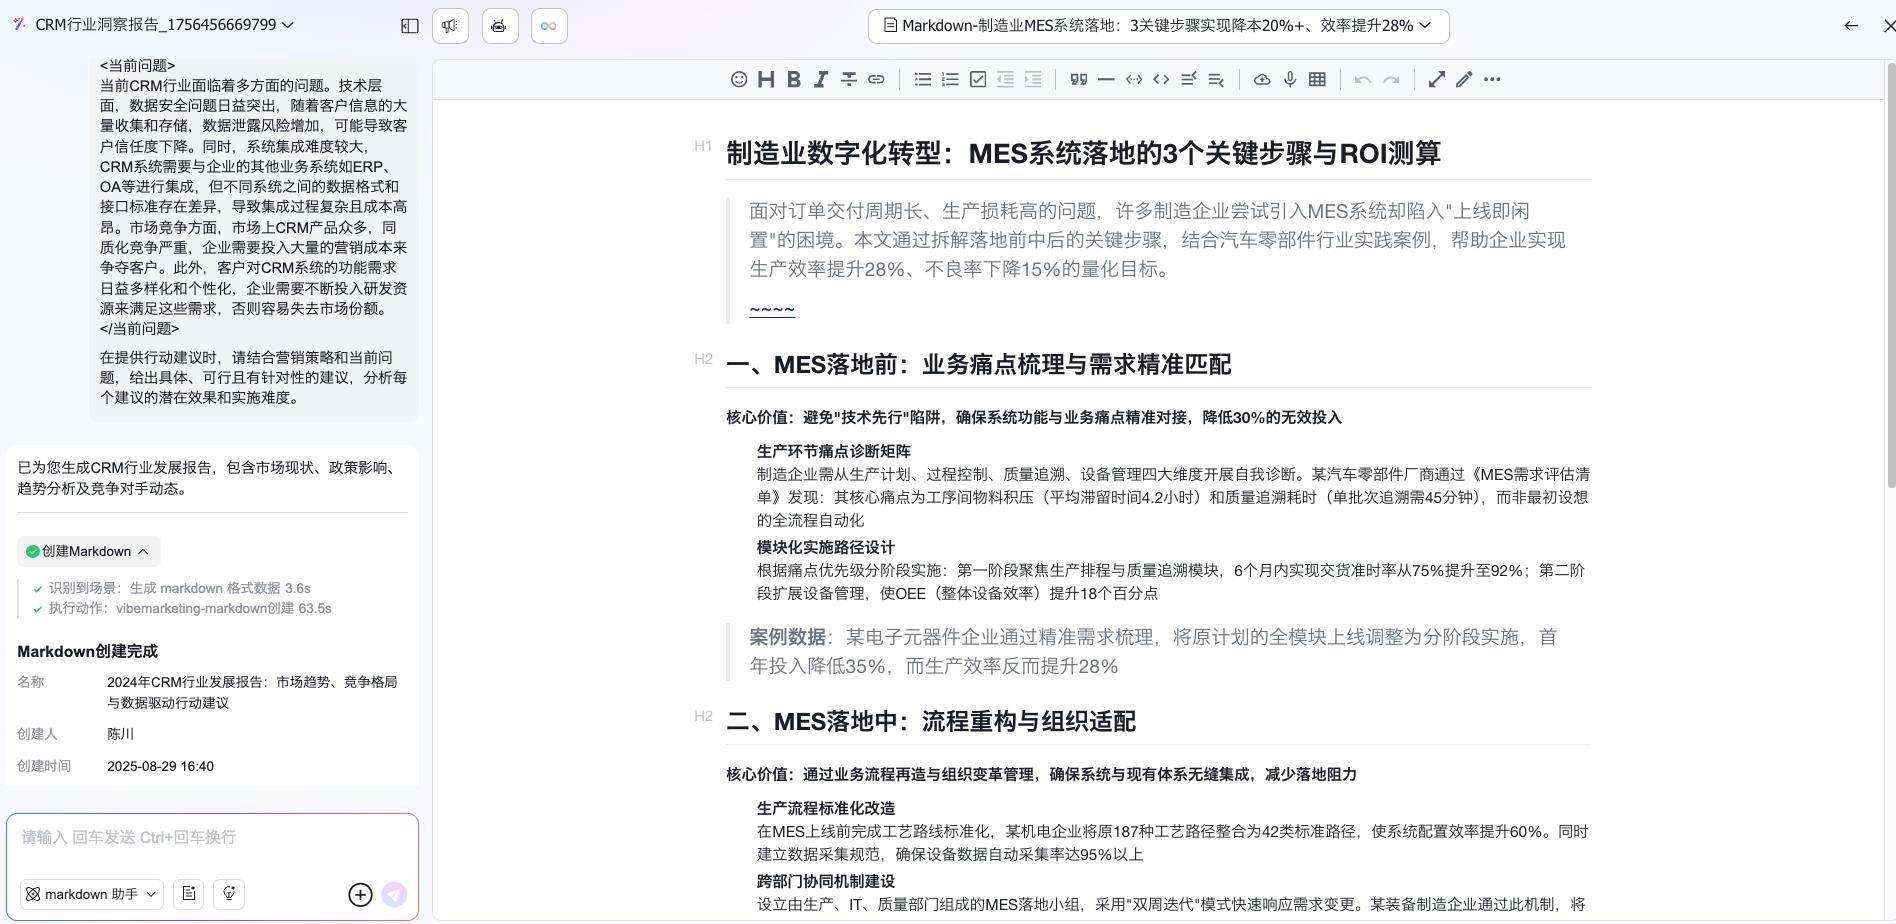Toggle the lightbulb thinking mode button

(x=229, y=894)
